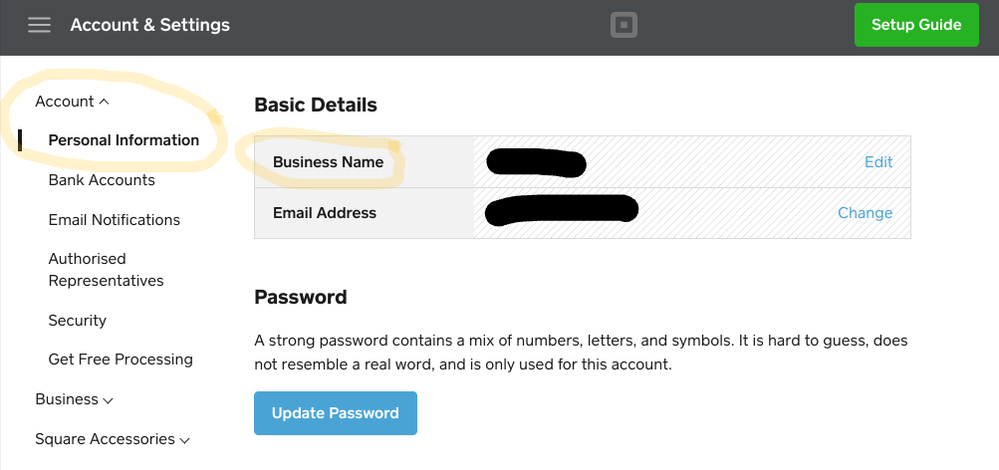Click the Square logo icon

(624, 25)
